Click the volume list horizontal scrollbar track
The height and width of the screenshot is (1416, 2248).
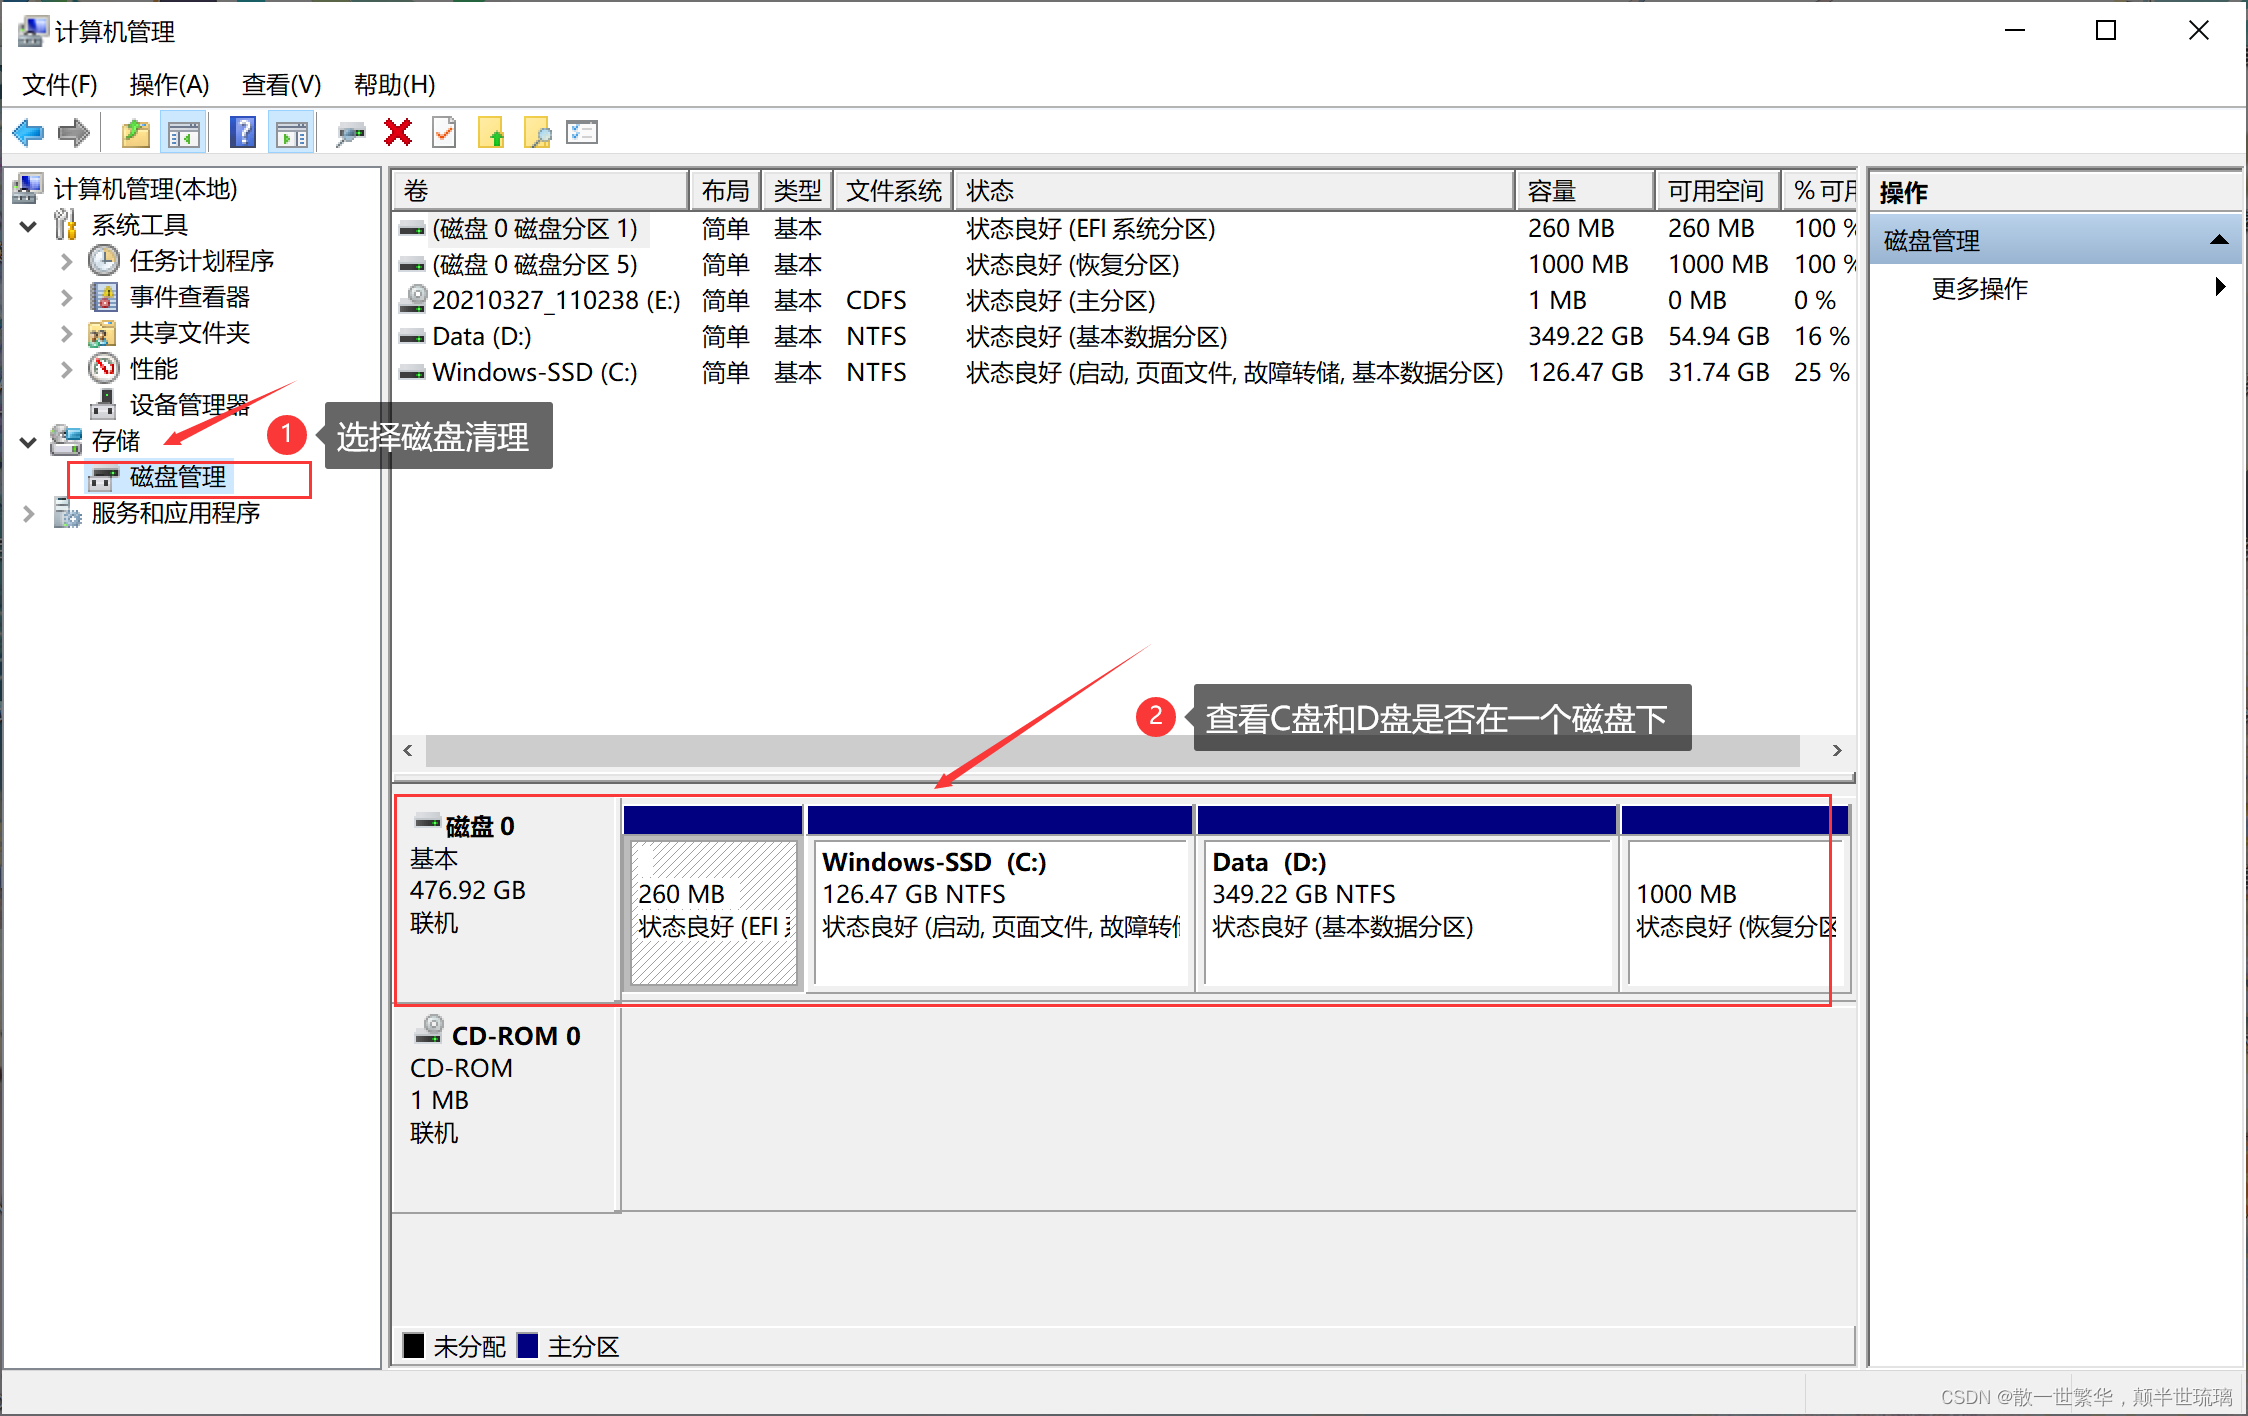(x=1112, y=750)
